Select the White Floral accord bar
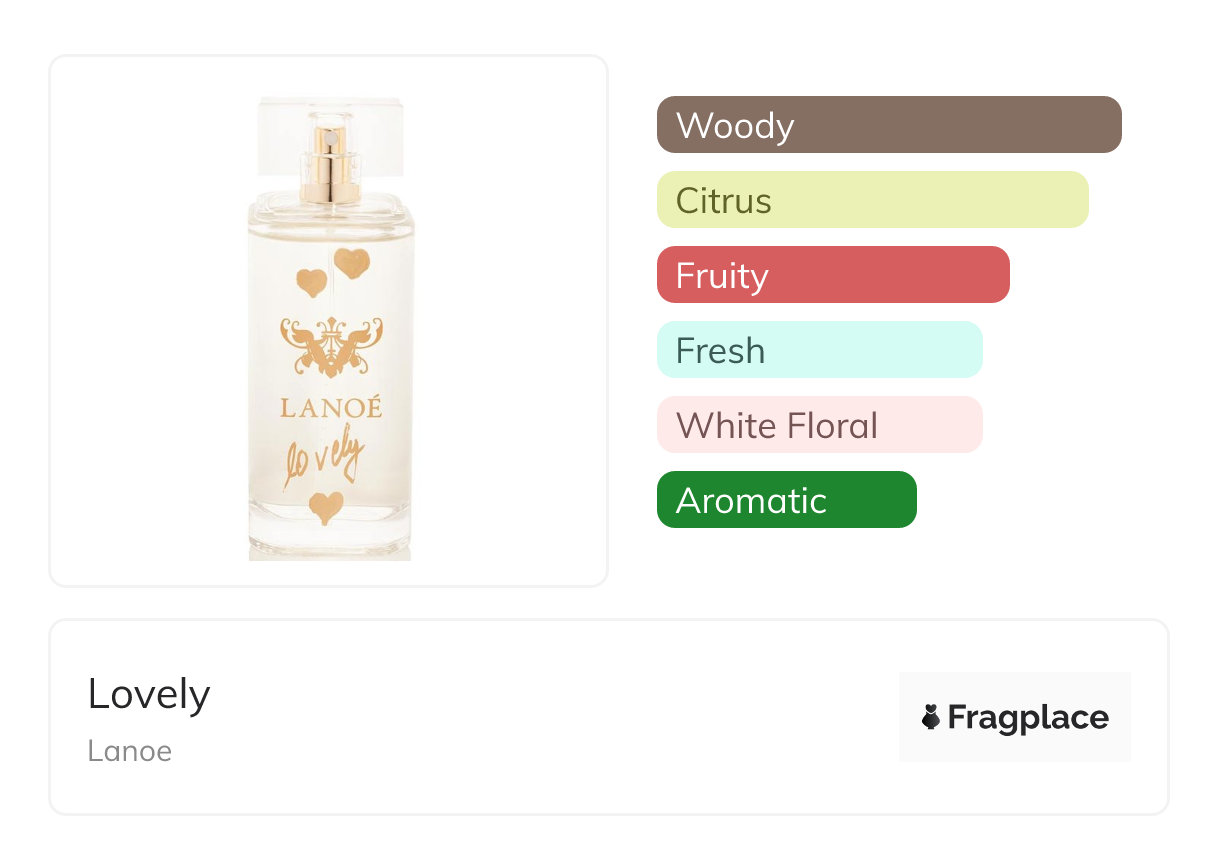 tap(819, 425)
